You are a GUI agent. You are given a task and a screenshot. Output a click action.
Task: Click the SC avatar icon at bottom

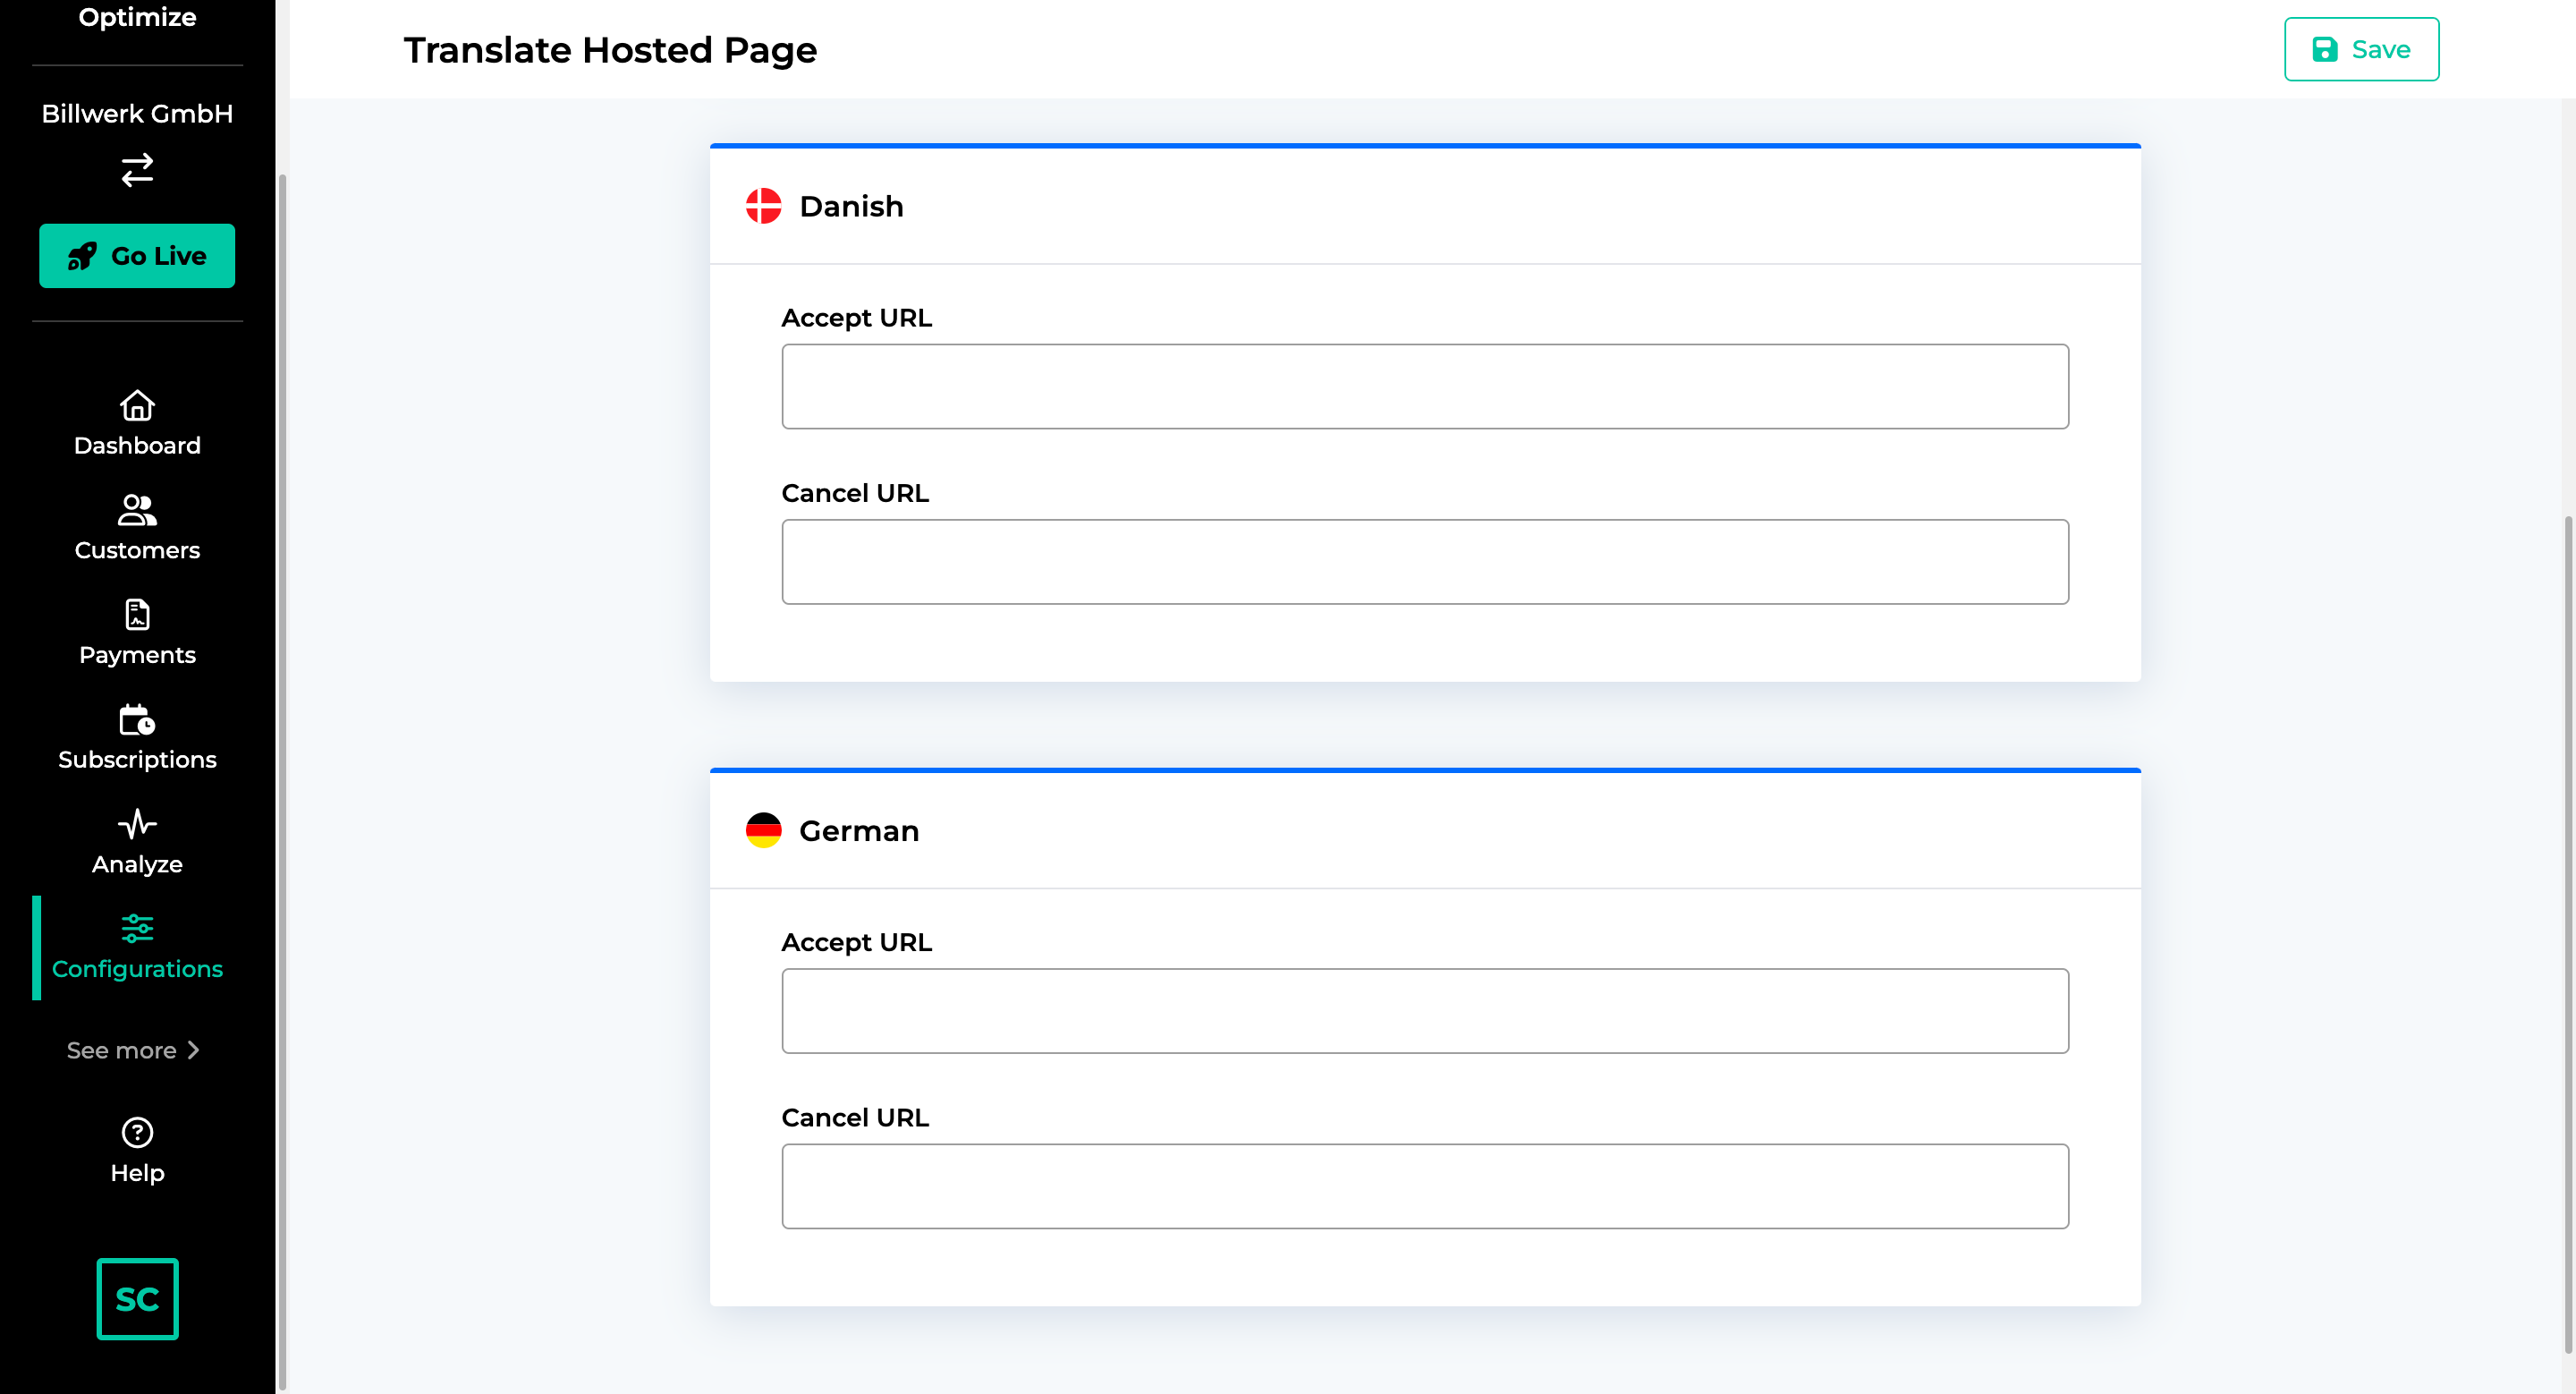[x=137, y=1299]
